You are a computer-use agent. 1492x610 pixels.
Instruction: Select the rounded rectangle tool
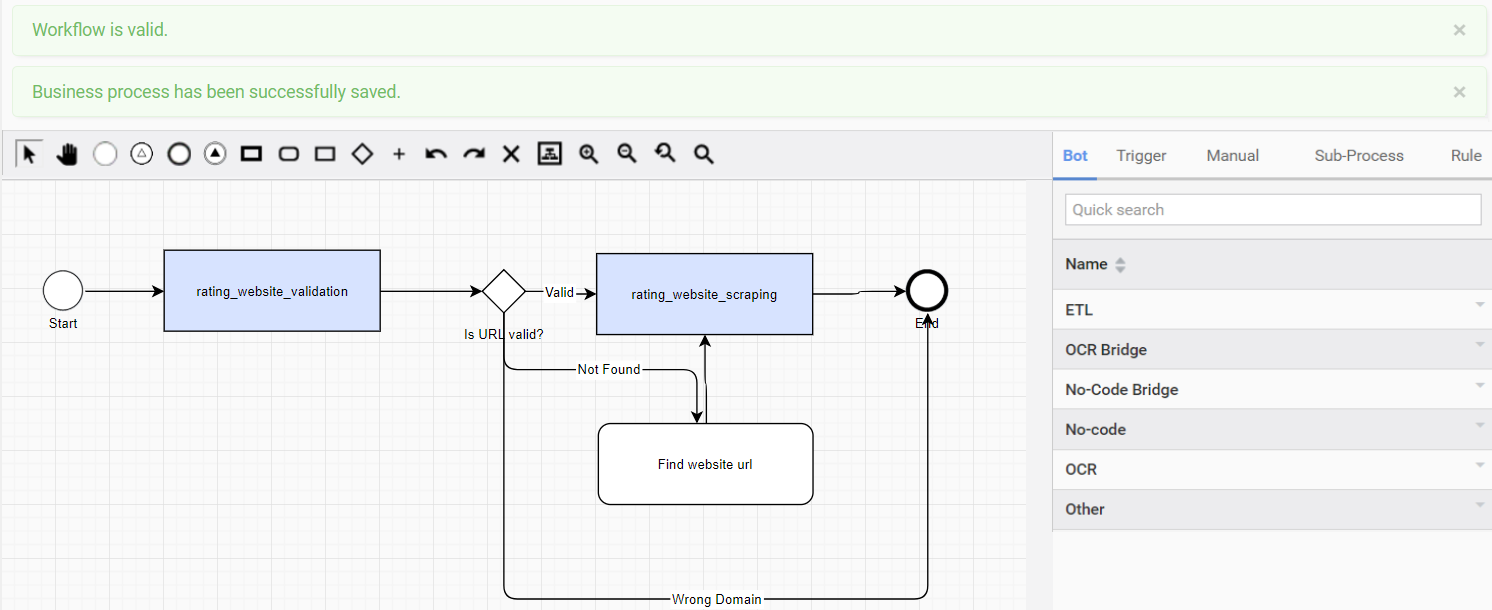point(288,154)
